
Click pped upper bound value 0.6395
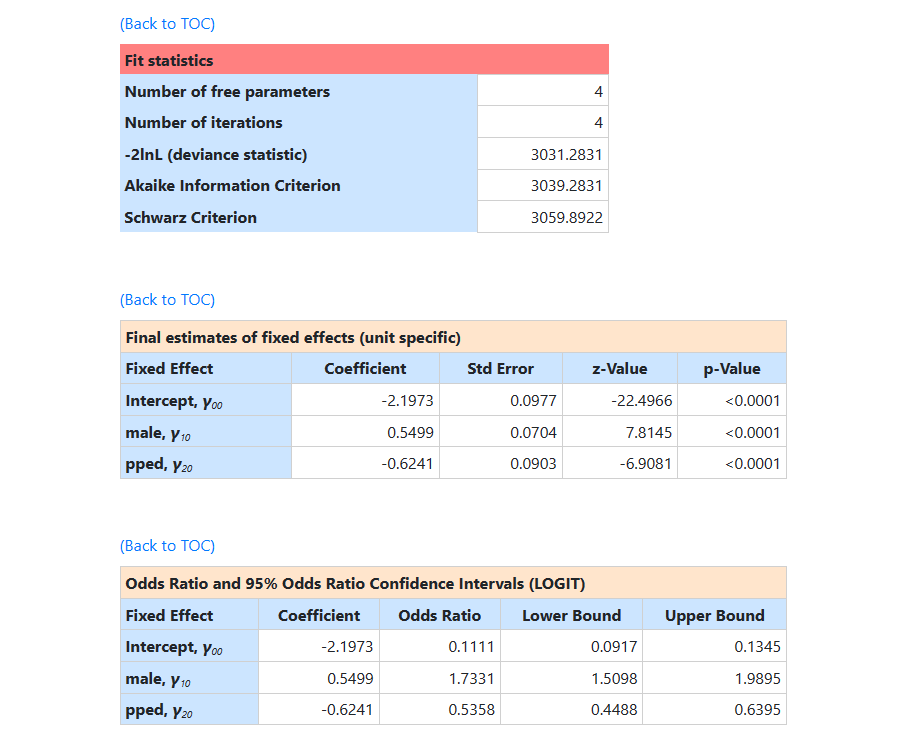coord(757,710)
